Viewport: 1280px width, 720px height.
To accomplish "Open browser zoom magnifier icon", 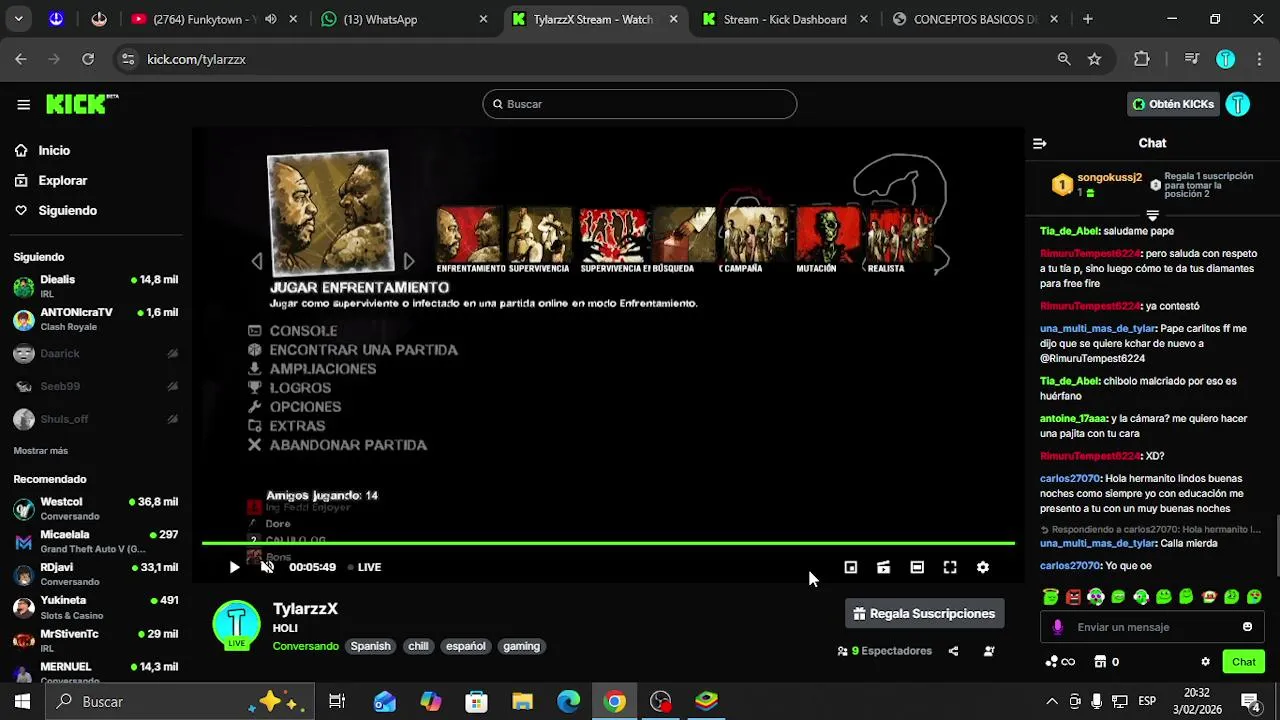I will 1064,59.
